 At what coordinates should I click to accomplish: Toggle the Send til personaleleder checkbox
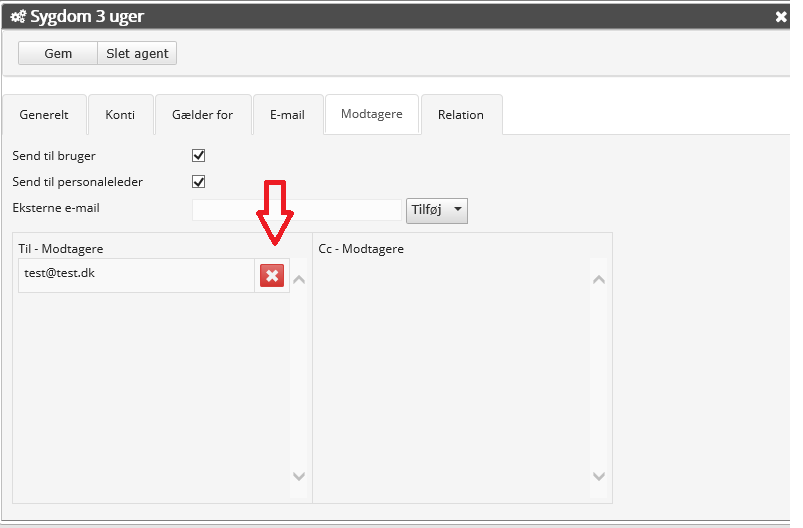point(198,182)
